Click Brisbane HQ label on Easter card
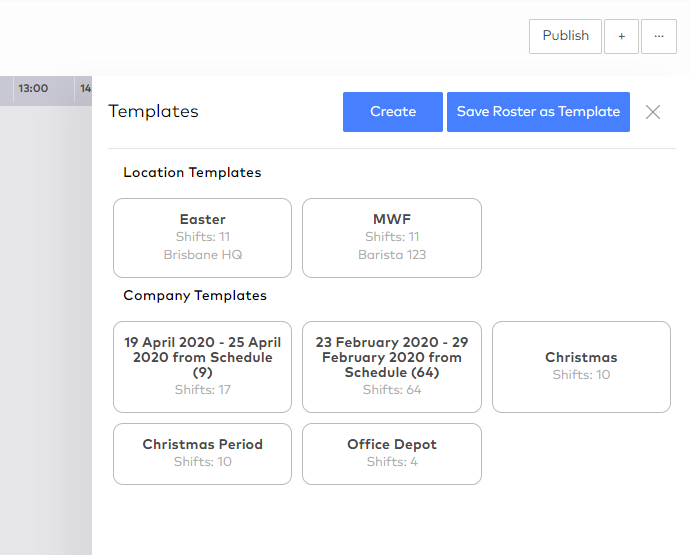The width and height of the screenshot is (690, 555). pos(203,255)
